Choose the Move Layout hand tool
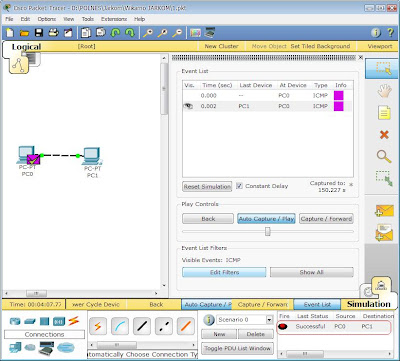 click(x=384, y=91)
